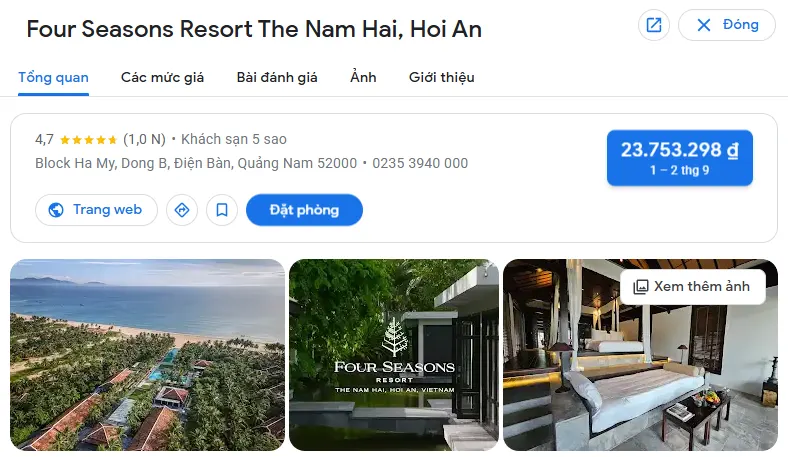788x457 pixels.
Task: Click the photo gallery icon in Xem thêm ảnh
Action: point(640,287)
